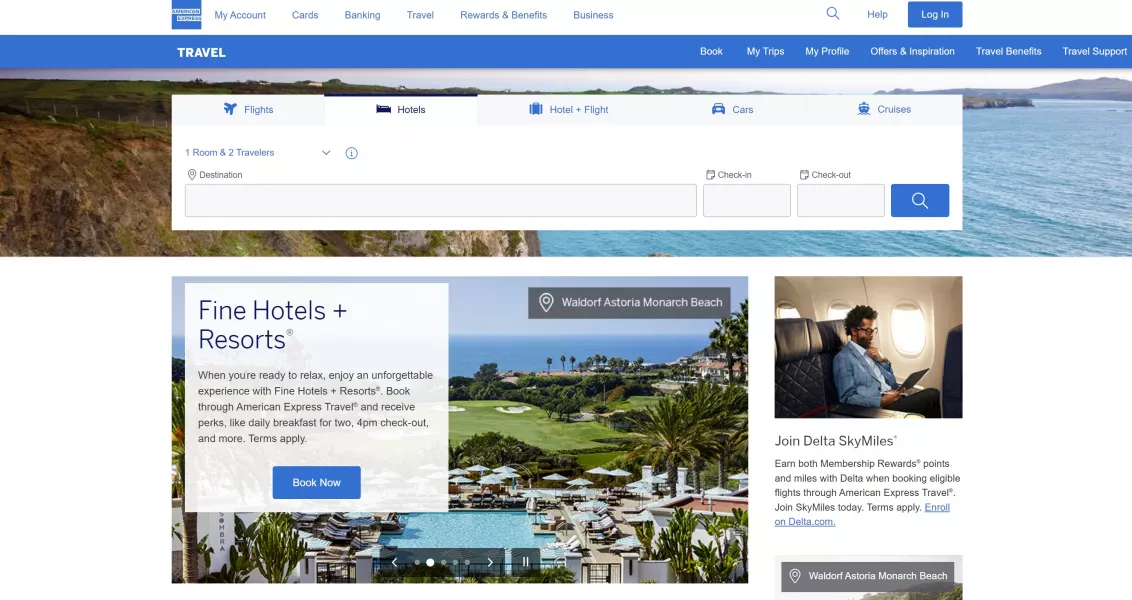Switch to the Cruises tab
Viewport: 1132px width, 600px height.
coord(884,110)
